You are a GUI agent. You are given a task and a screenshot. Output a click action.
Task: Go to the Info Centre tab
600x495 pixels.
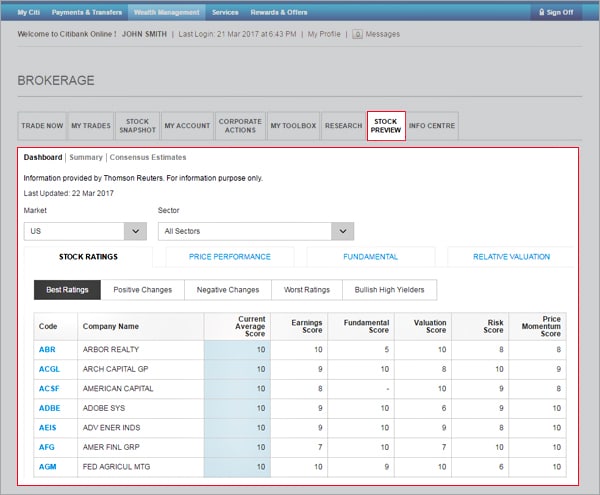tap(432, 126)
